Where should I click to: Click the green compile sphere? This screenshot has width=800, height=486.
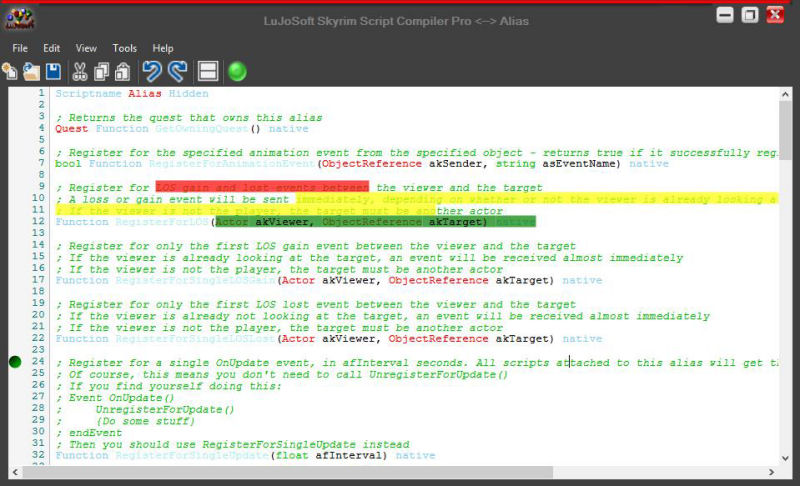[x=237, y=71]
